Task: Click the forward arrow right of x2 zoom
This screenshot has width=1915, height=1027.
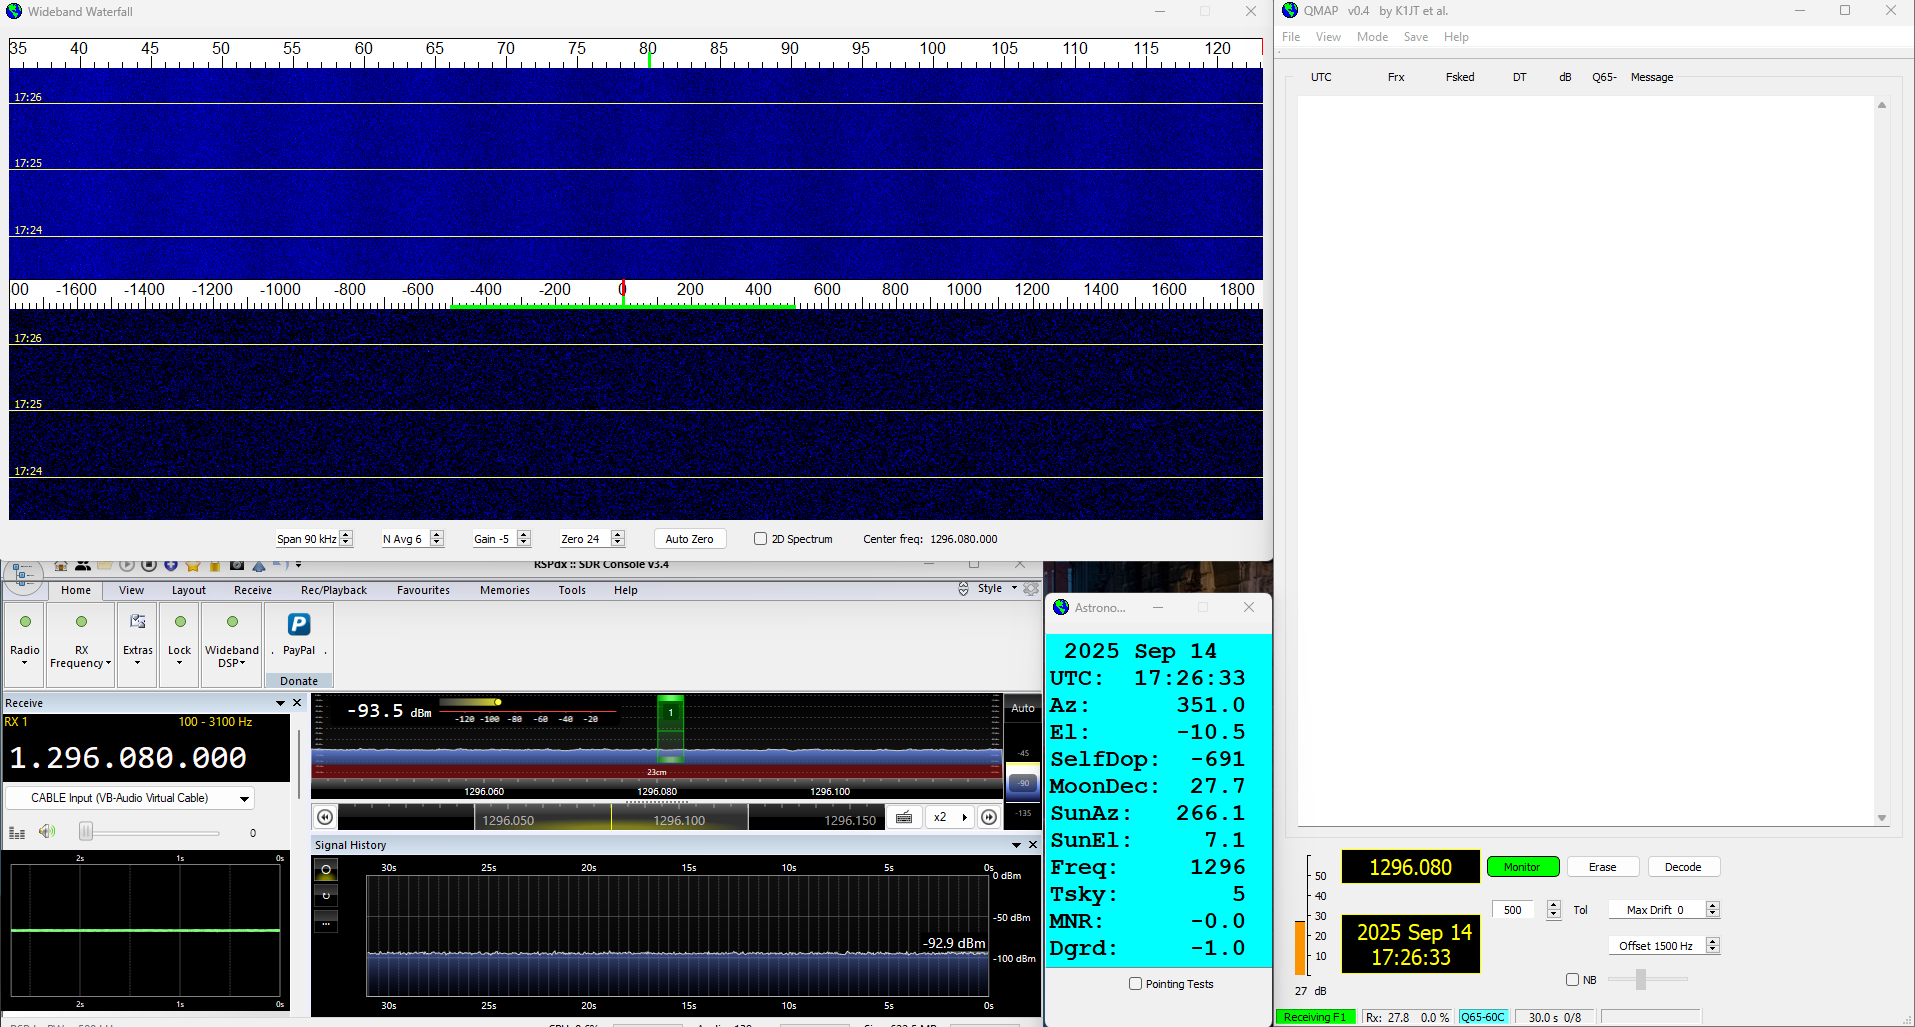Action: pyautogui.click(x=988, y=817)
